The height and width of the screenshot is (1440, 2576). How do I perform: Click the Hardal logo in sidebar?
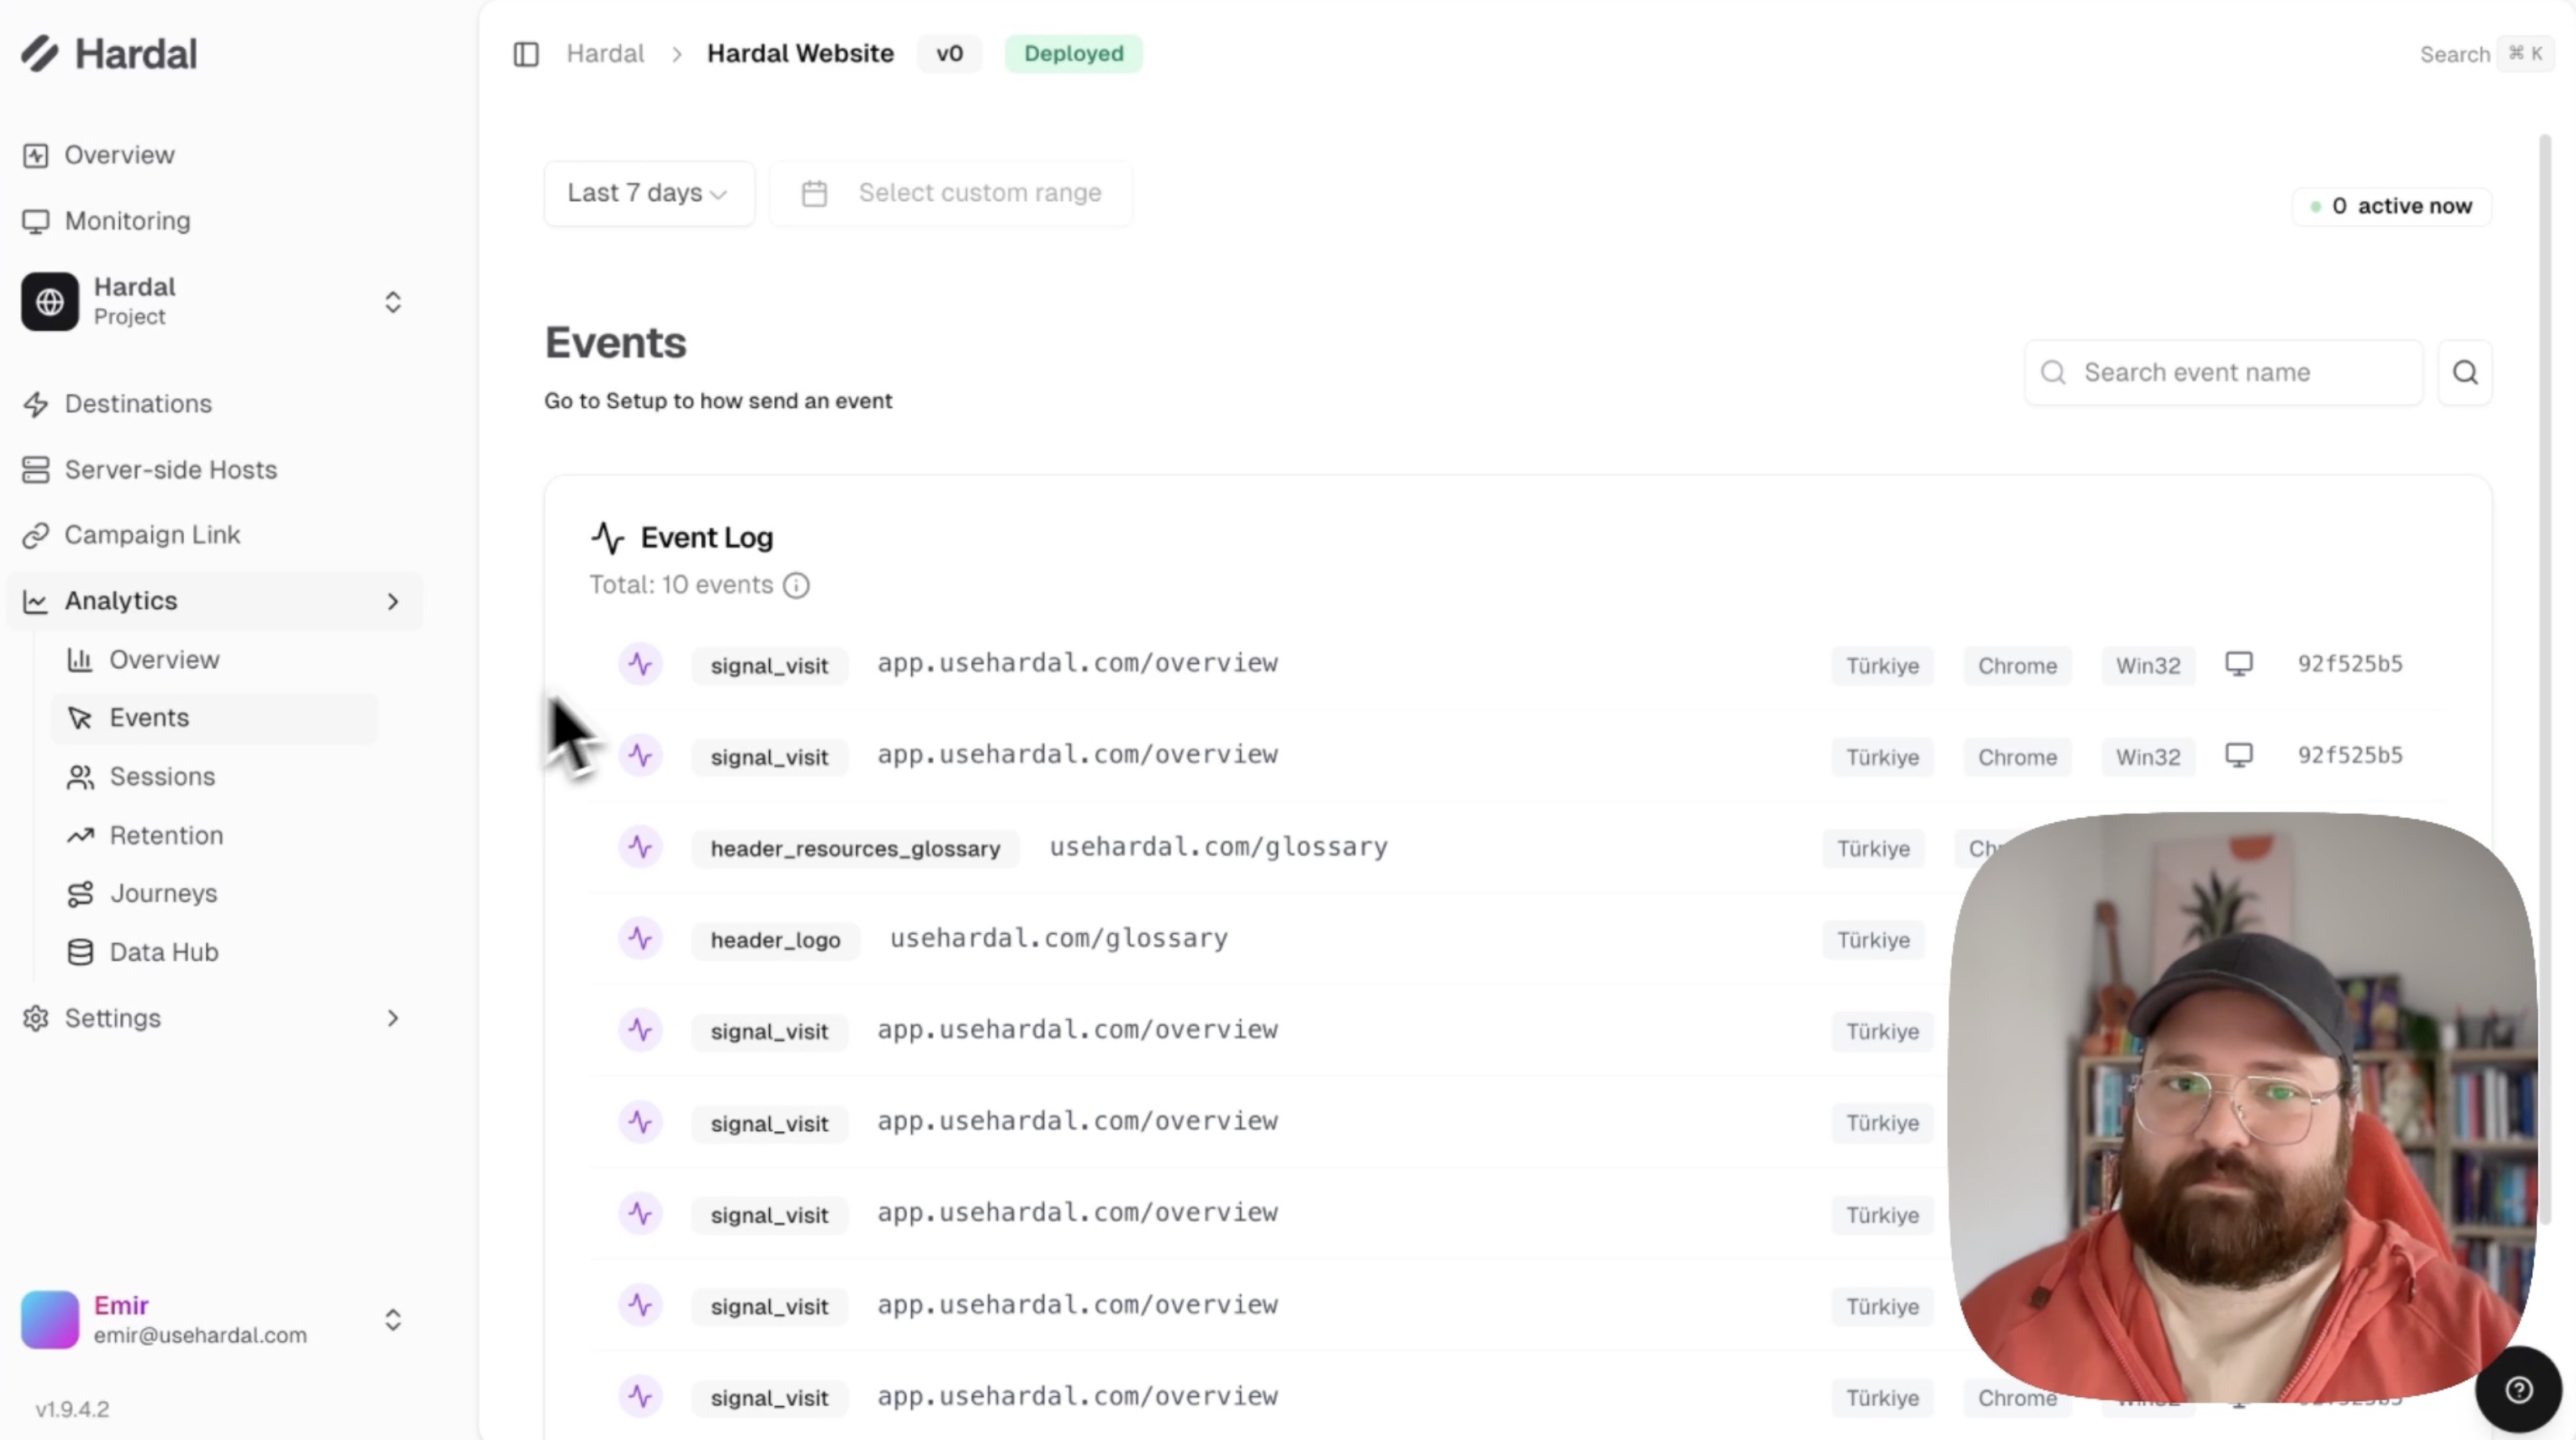point(110,54)
